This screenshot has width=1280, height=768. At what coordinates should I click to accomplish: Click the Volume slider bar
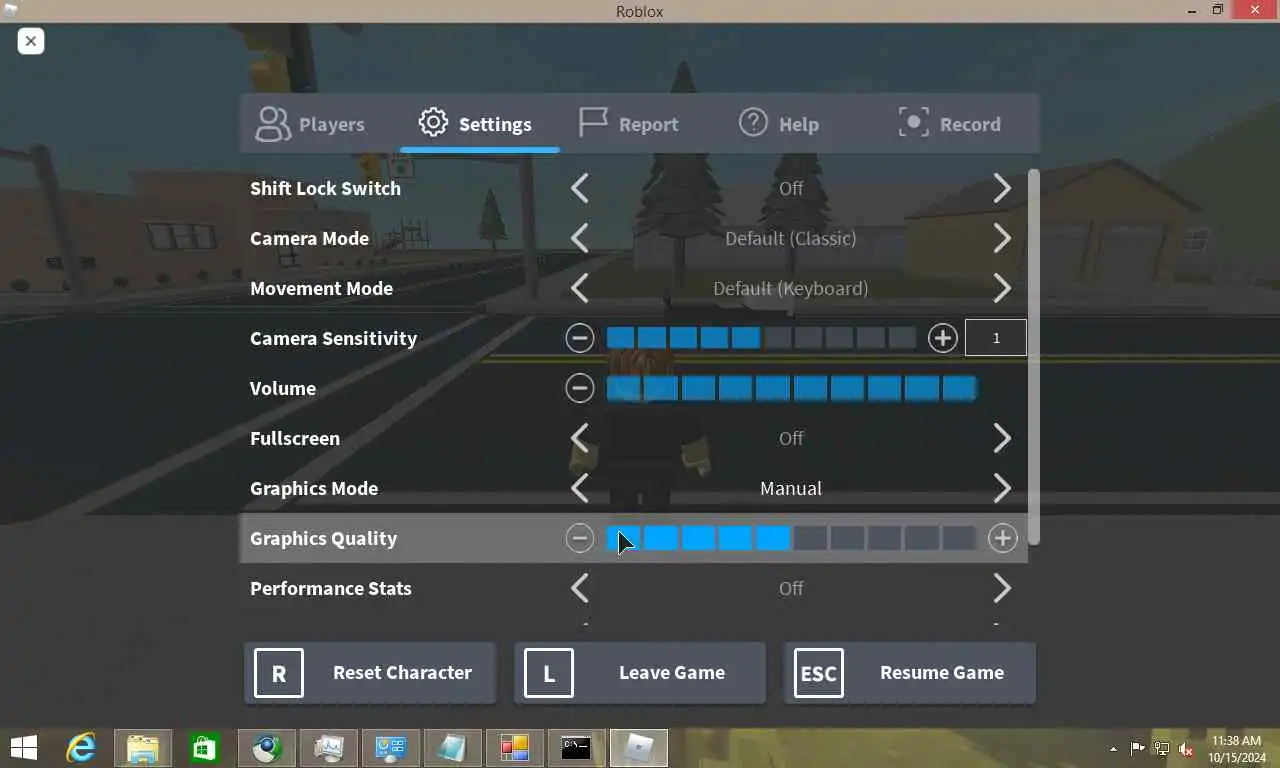point(791,388)
